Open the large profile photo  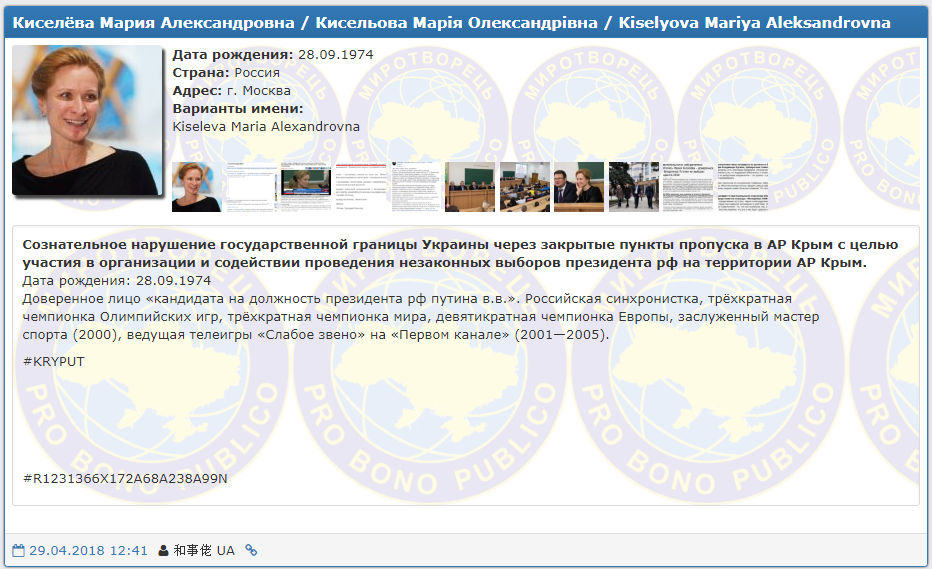coord(87,120)
